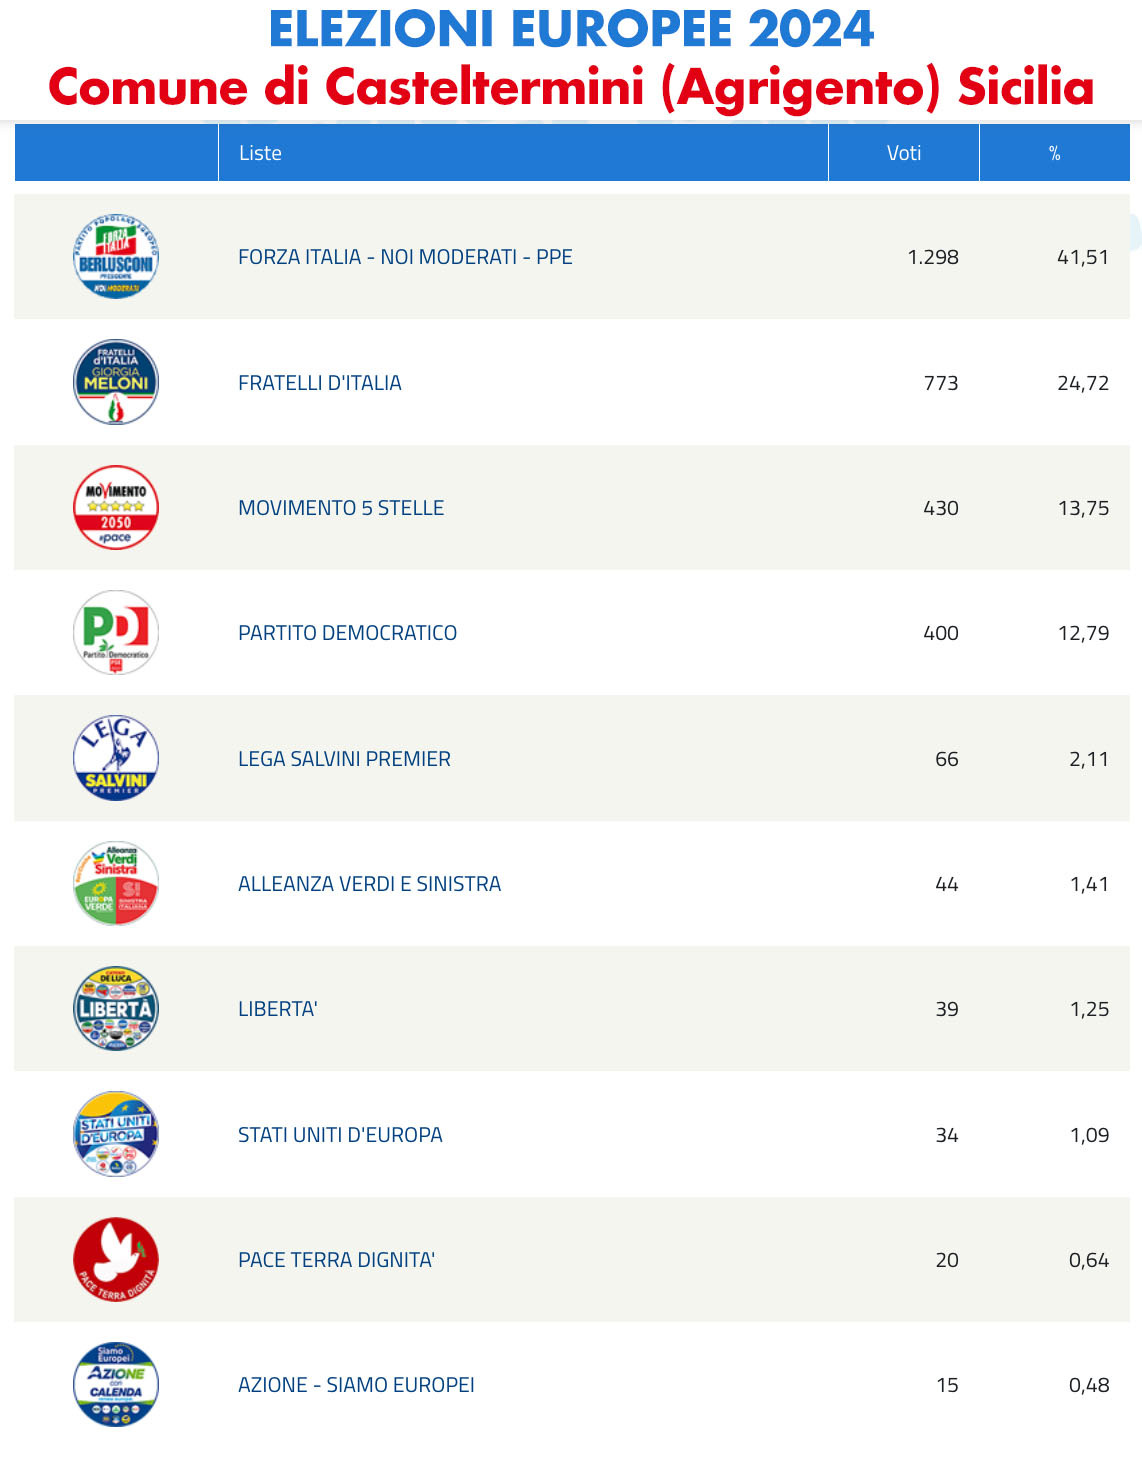Select the percentage column header
Image resolution: width=1142 pixels, height=1474 pixels.
[1055, 153]
